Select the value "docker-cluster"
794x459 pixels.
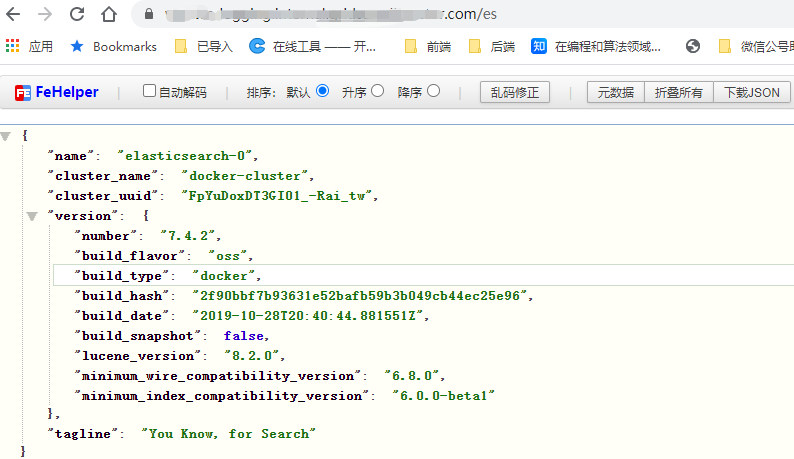tap(245, 175)
